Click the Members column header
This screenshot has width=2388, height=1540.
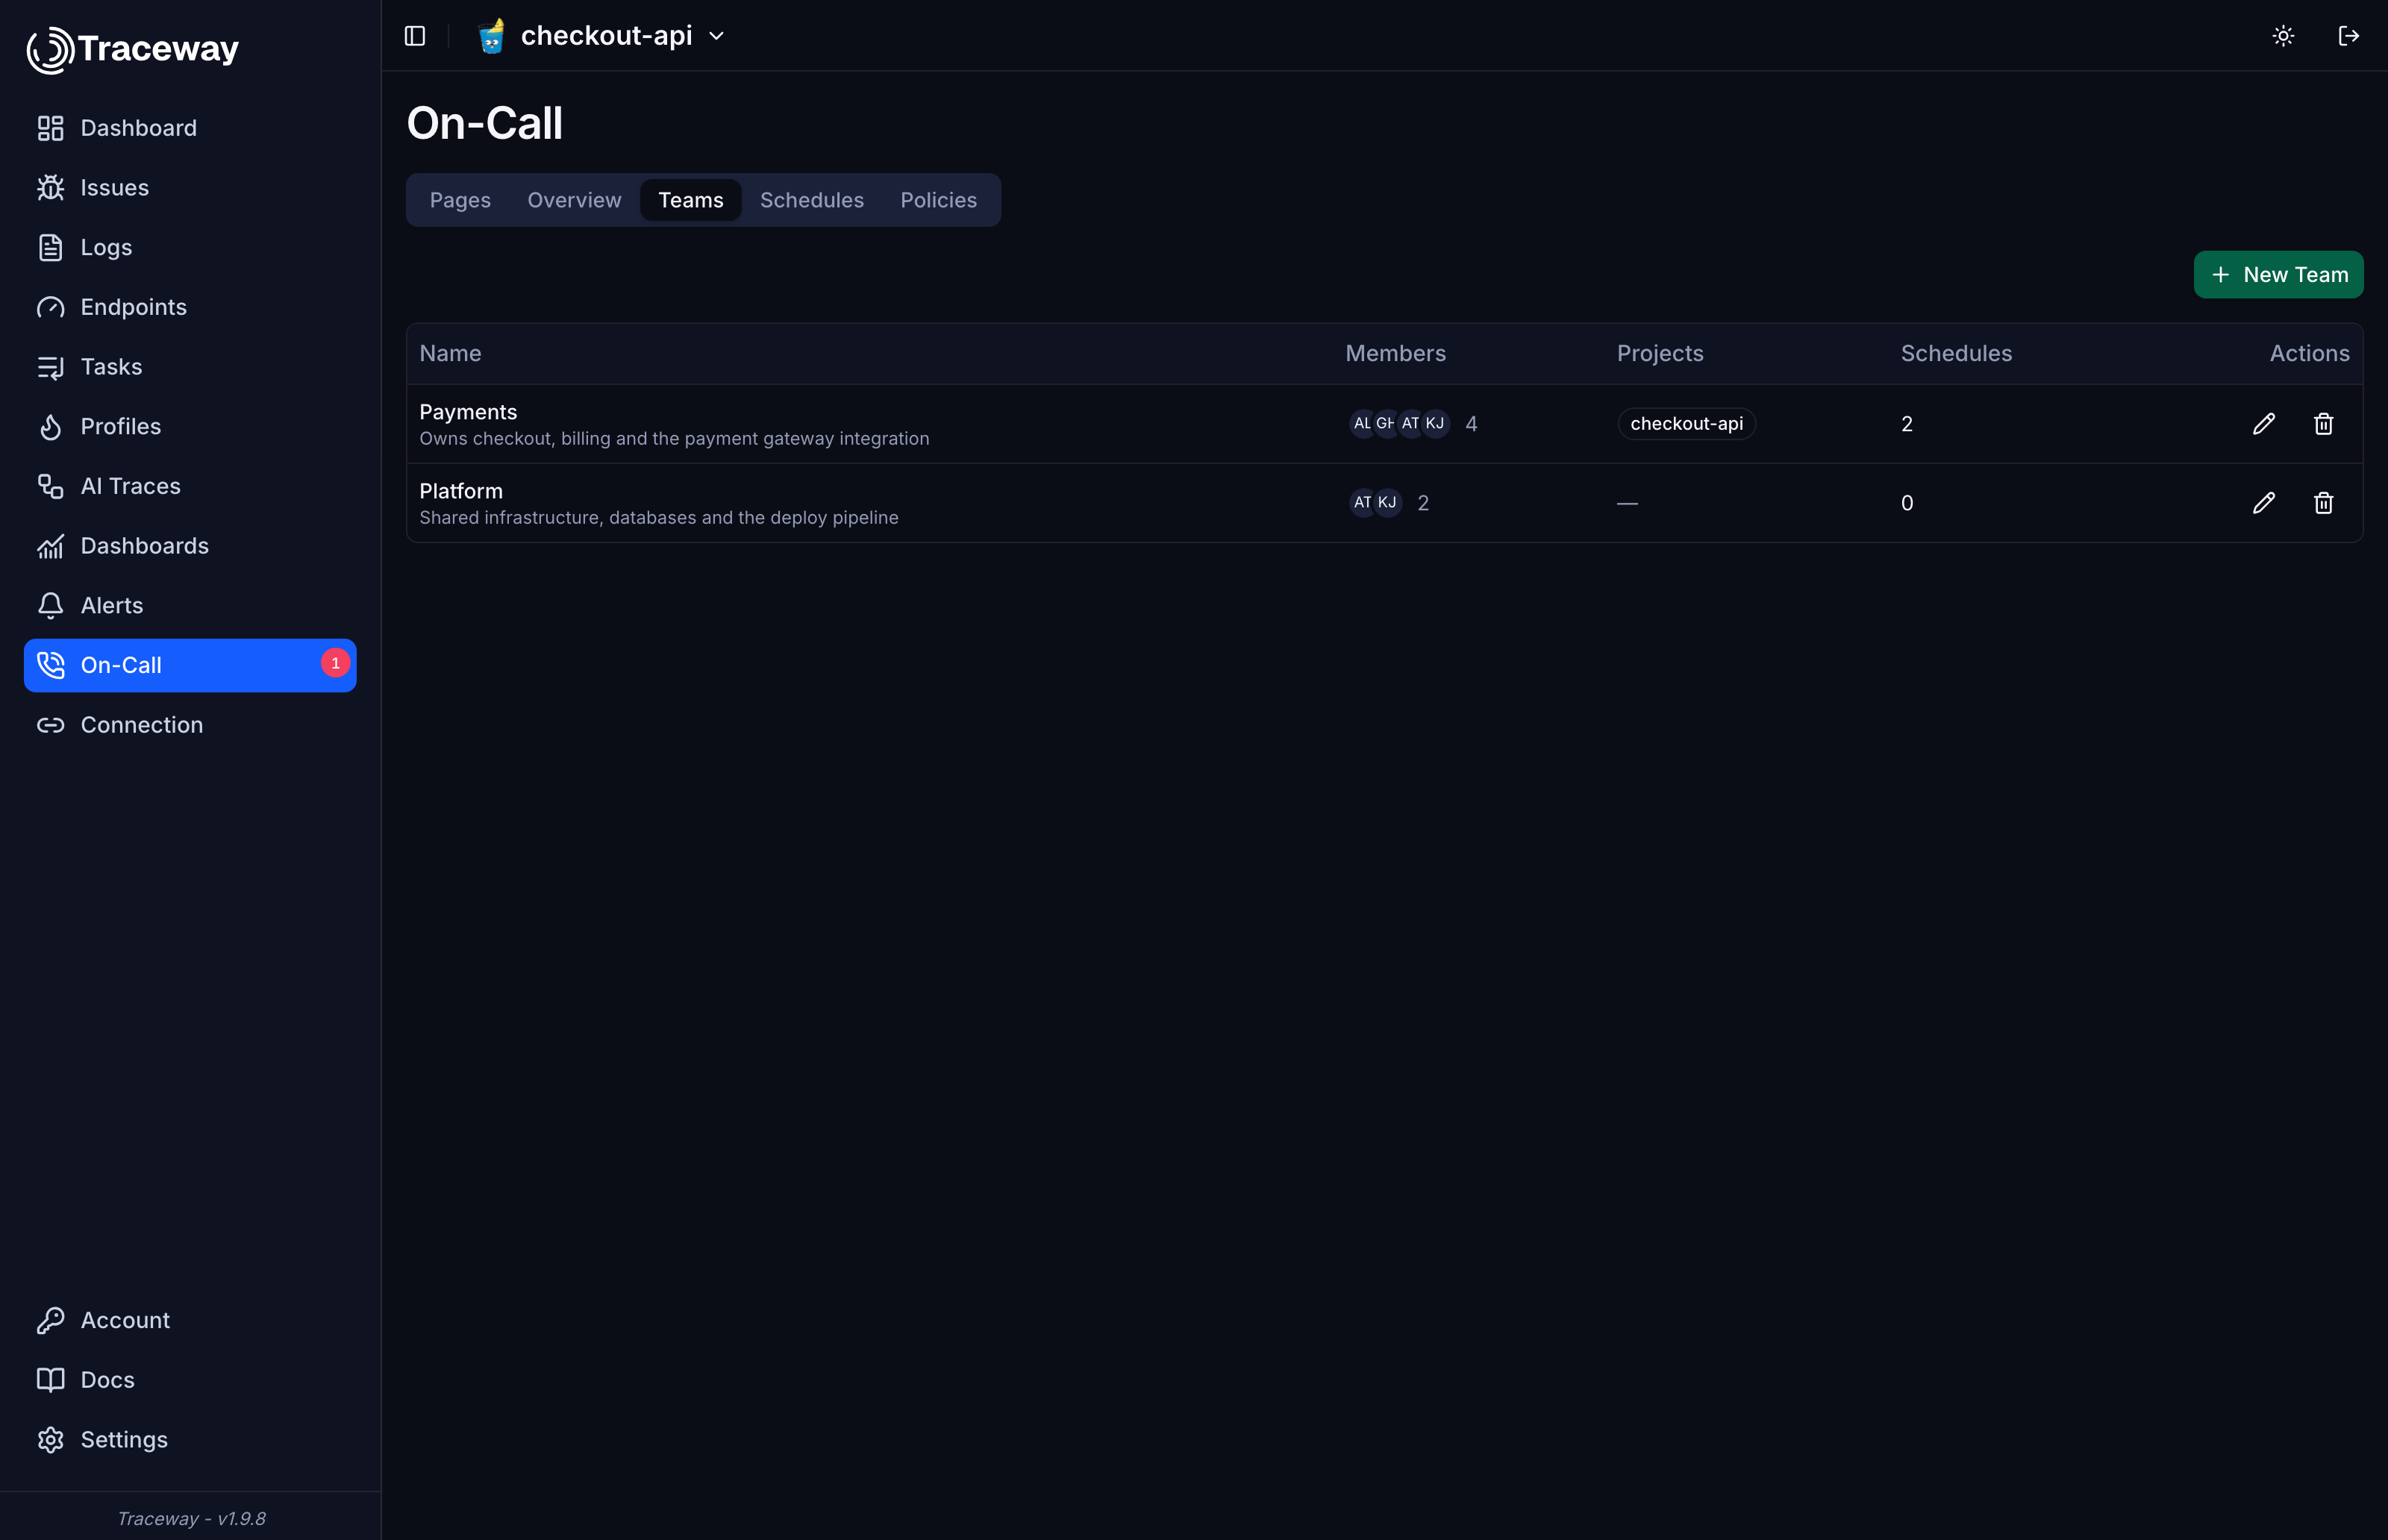pos(1395,354)
